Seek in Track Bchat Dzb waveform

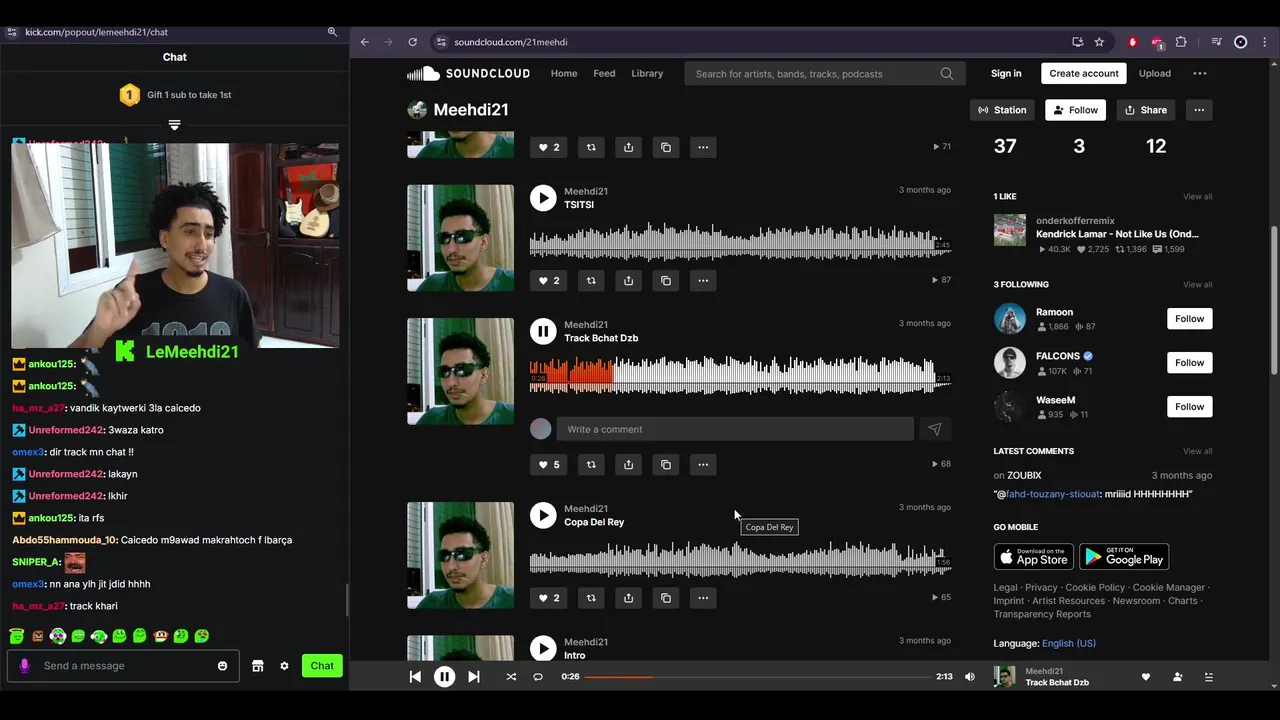[740, 375]
